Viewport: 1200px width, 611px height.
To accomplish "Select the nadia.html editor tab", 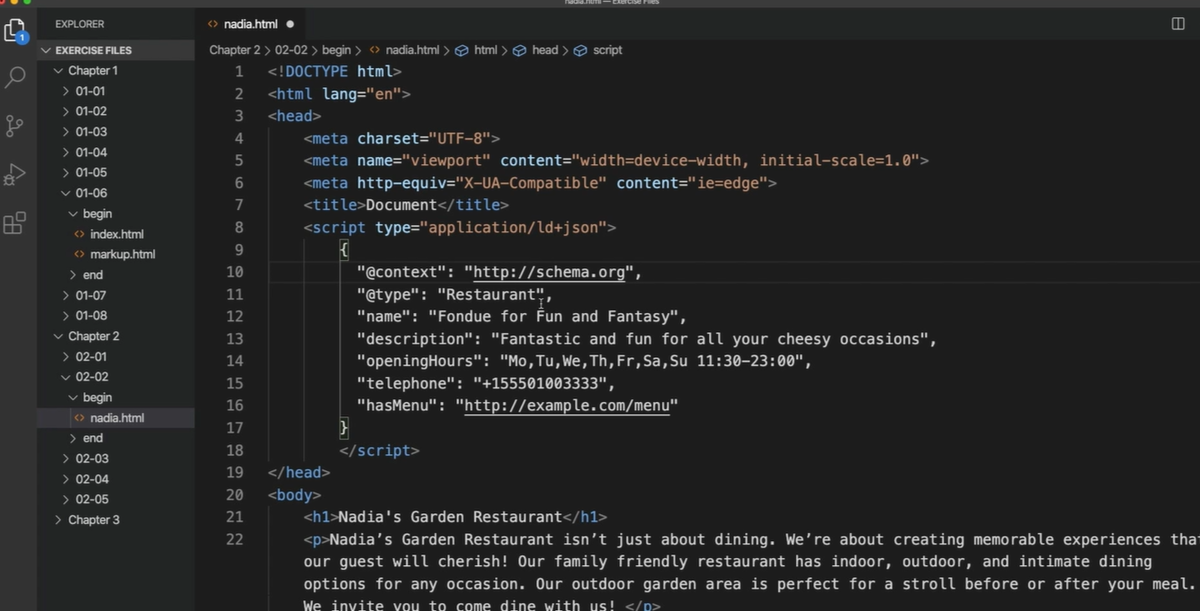I will [250, 23].
